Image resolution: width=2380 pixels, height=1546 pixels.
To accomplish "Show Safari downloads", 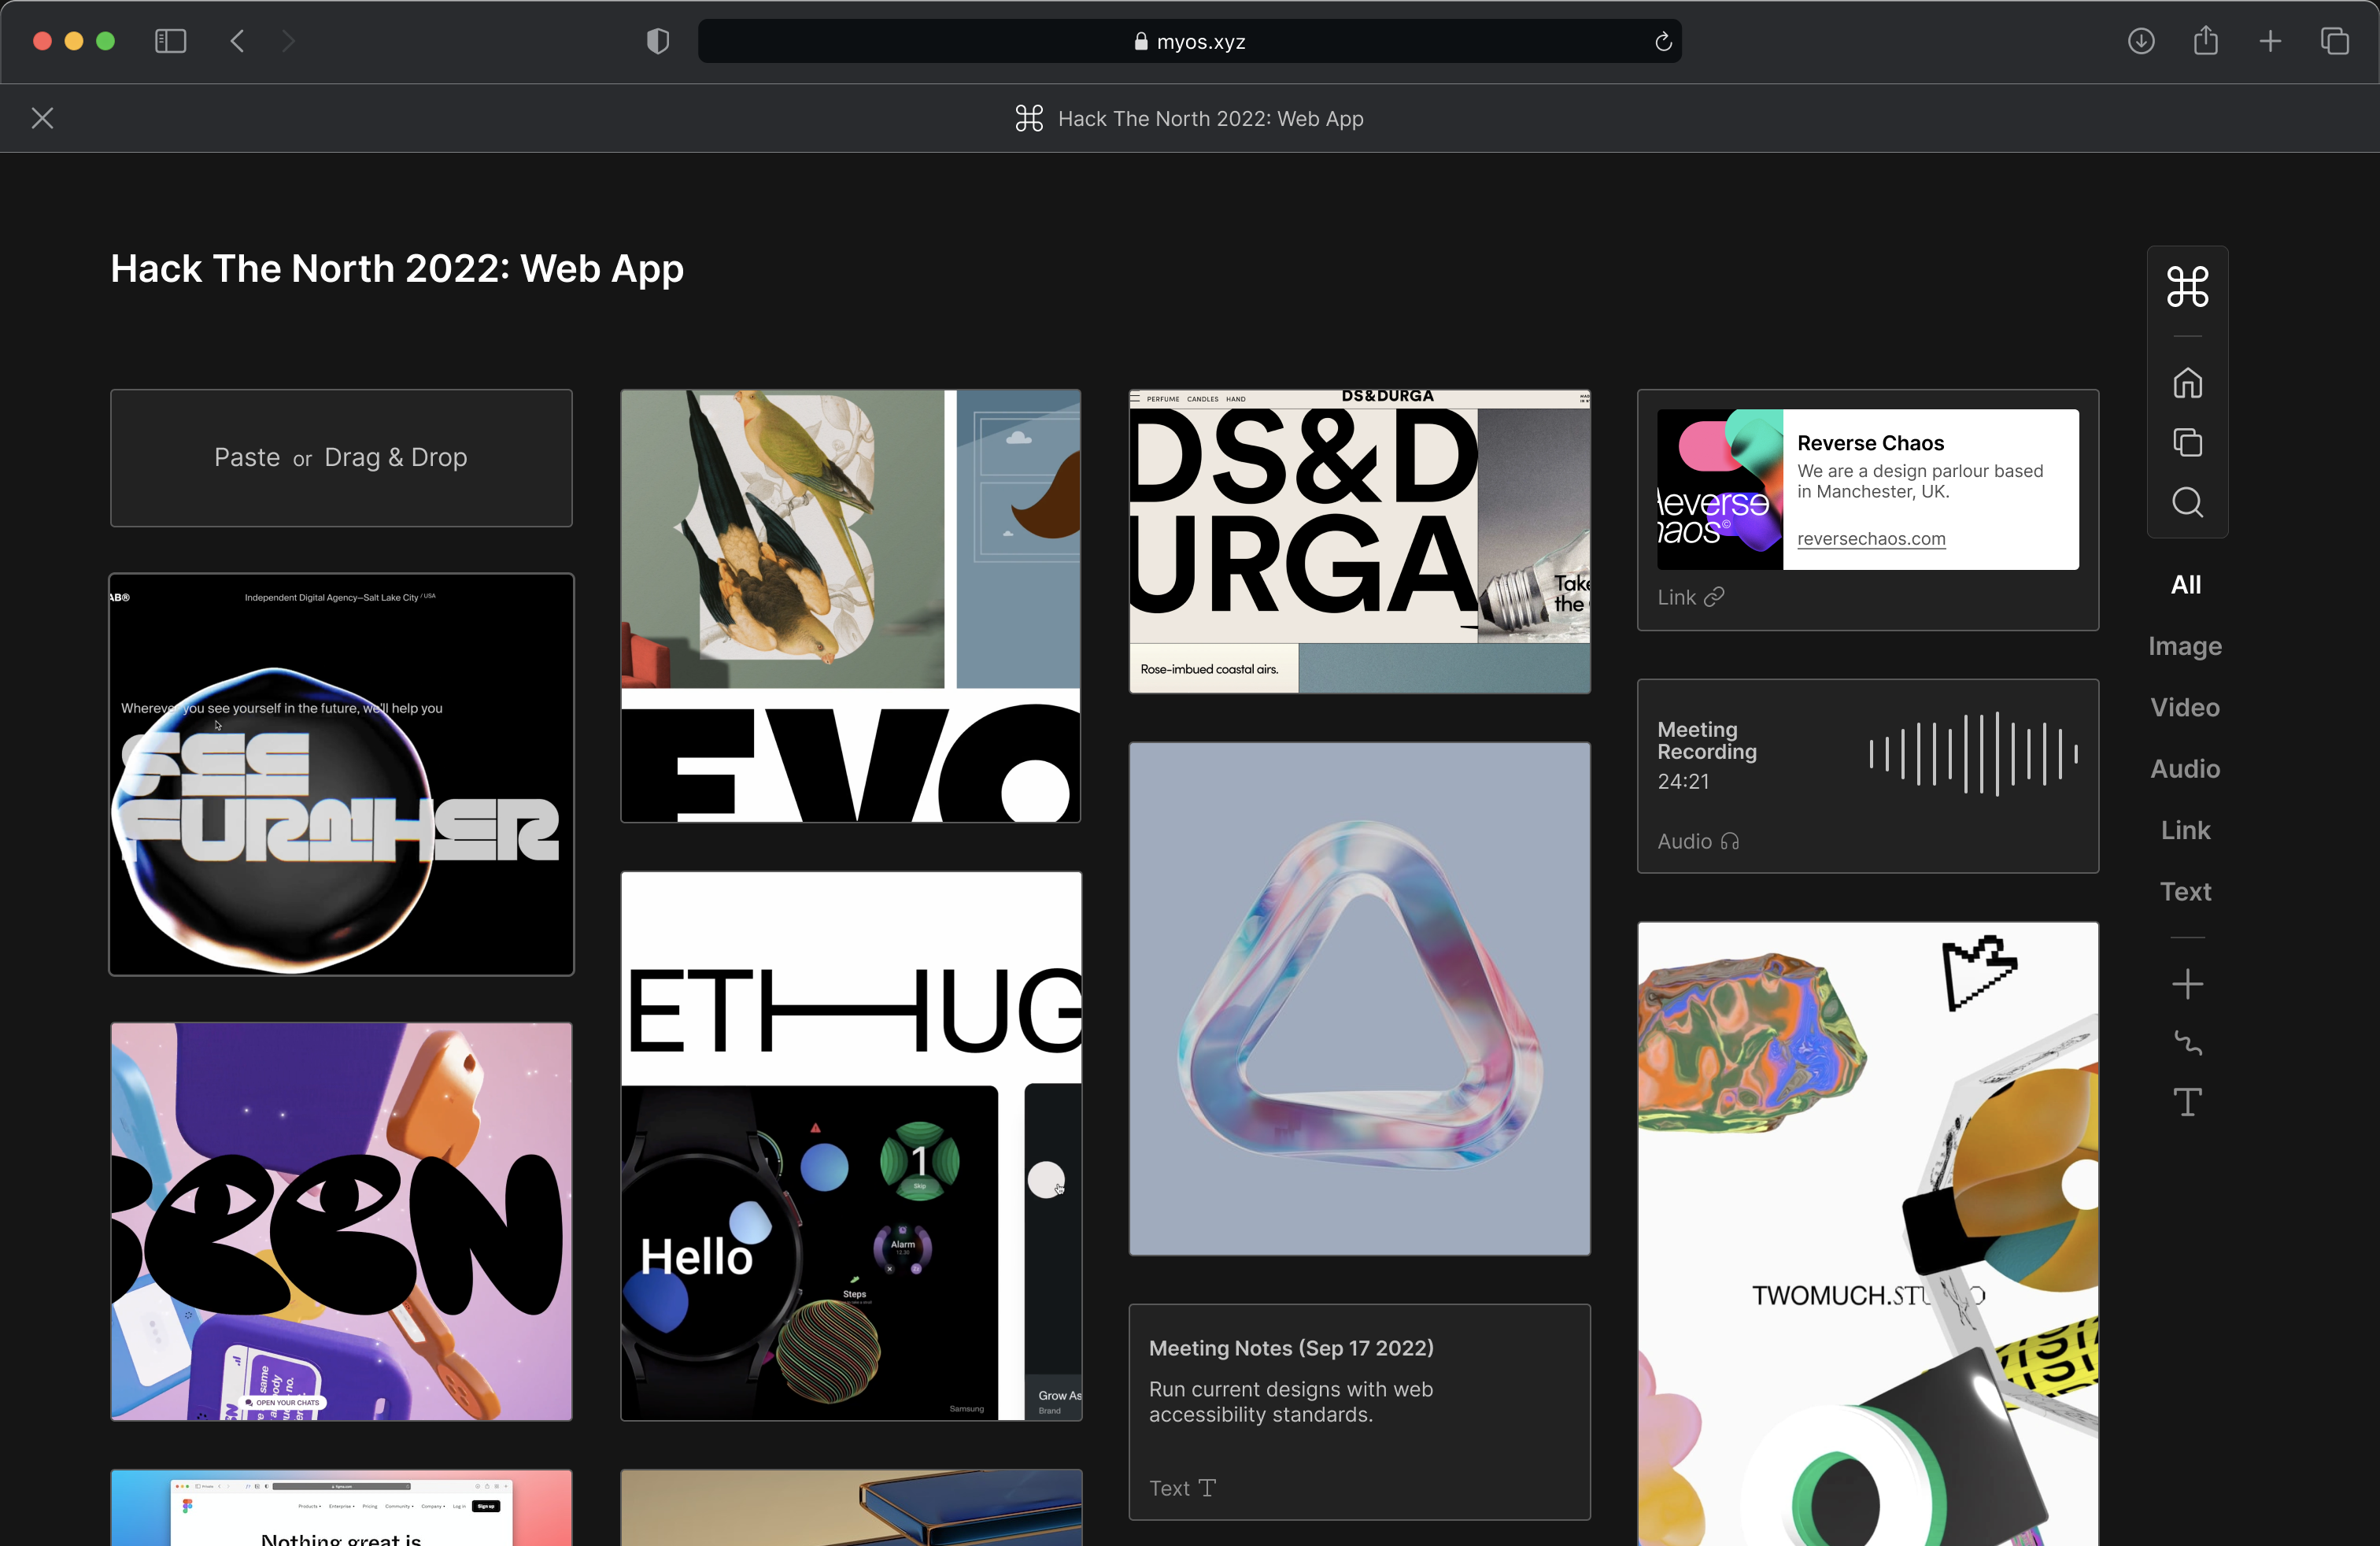I will tap(2141, 41).
